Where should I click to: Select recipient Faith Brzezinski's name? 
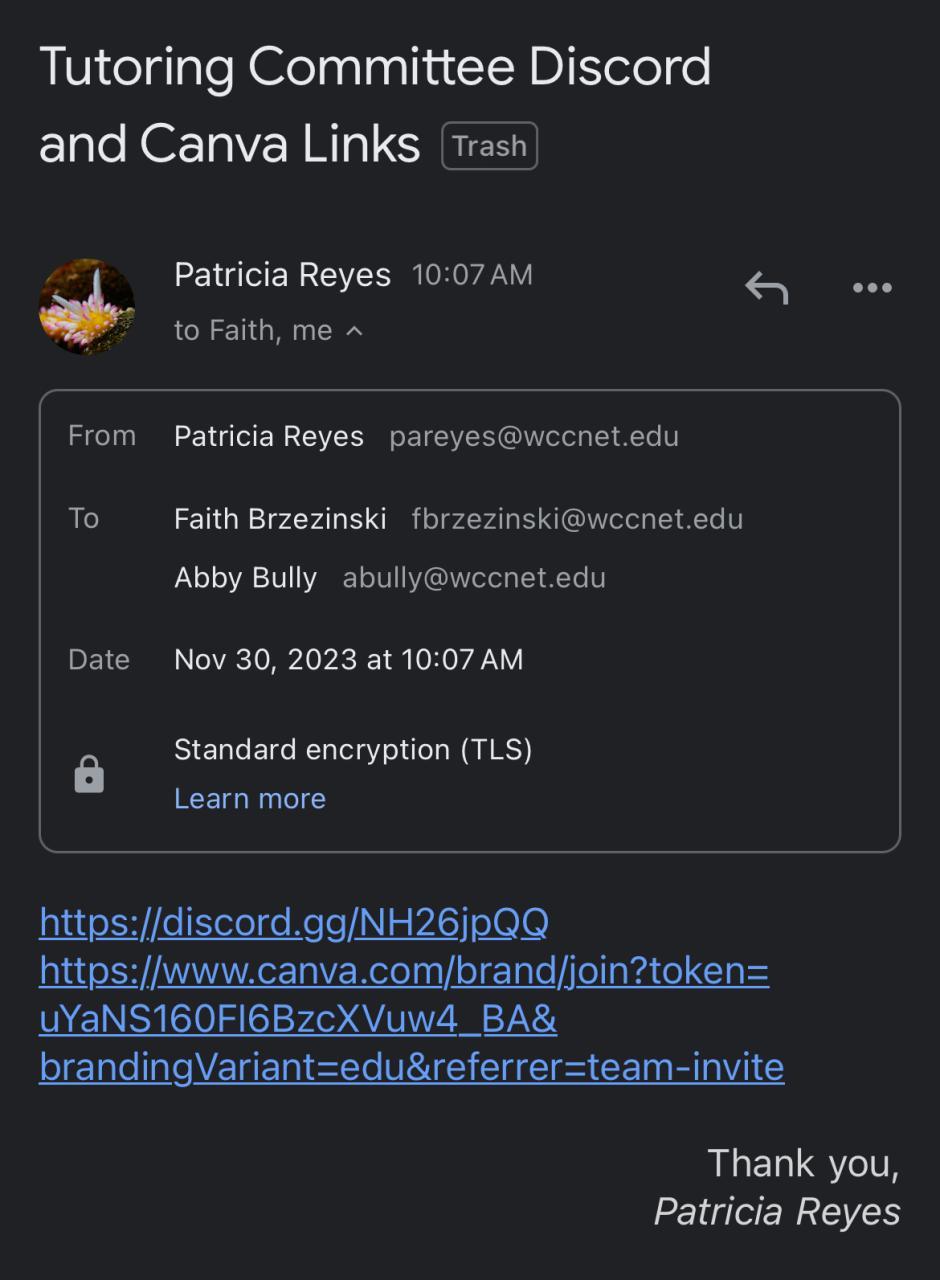[280, 519]
